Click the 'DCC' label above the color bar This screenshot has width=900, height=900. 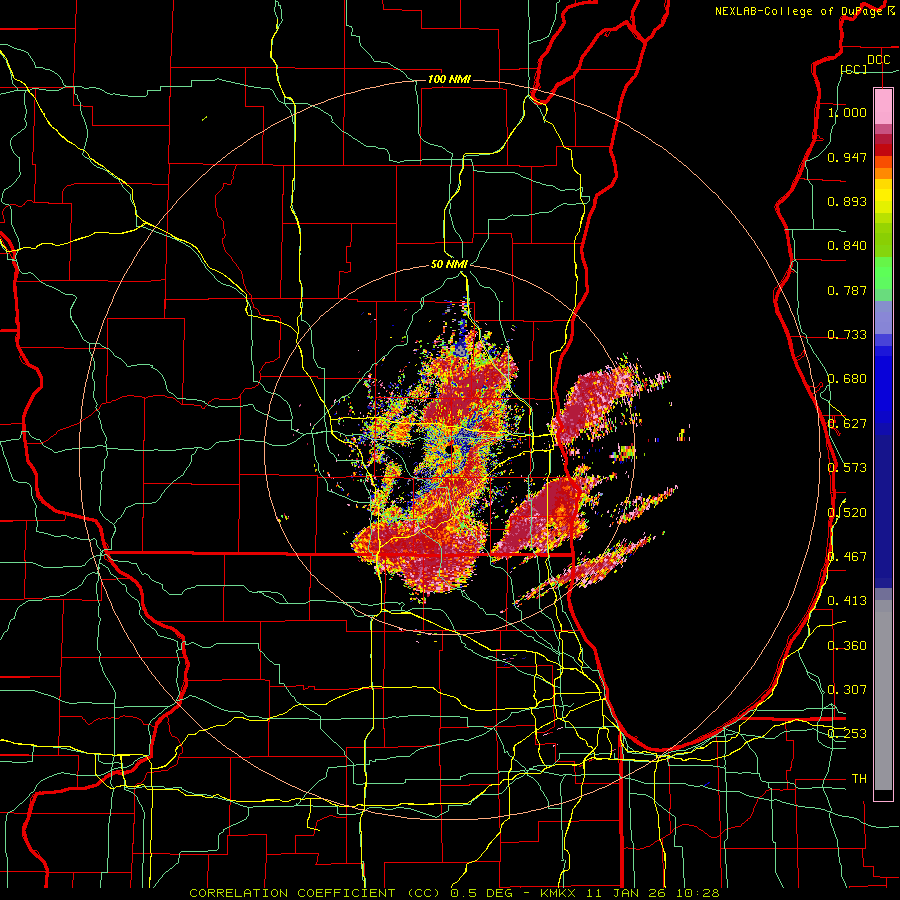click(x=878, y=60)
